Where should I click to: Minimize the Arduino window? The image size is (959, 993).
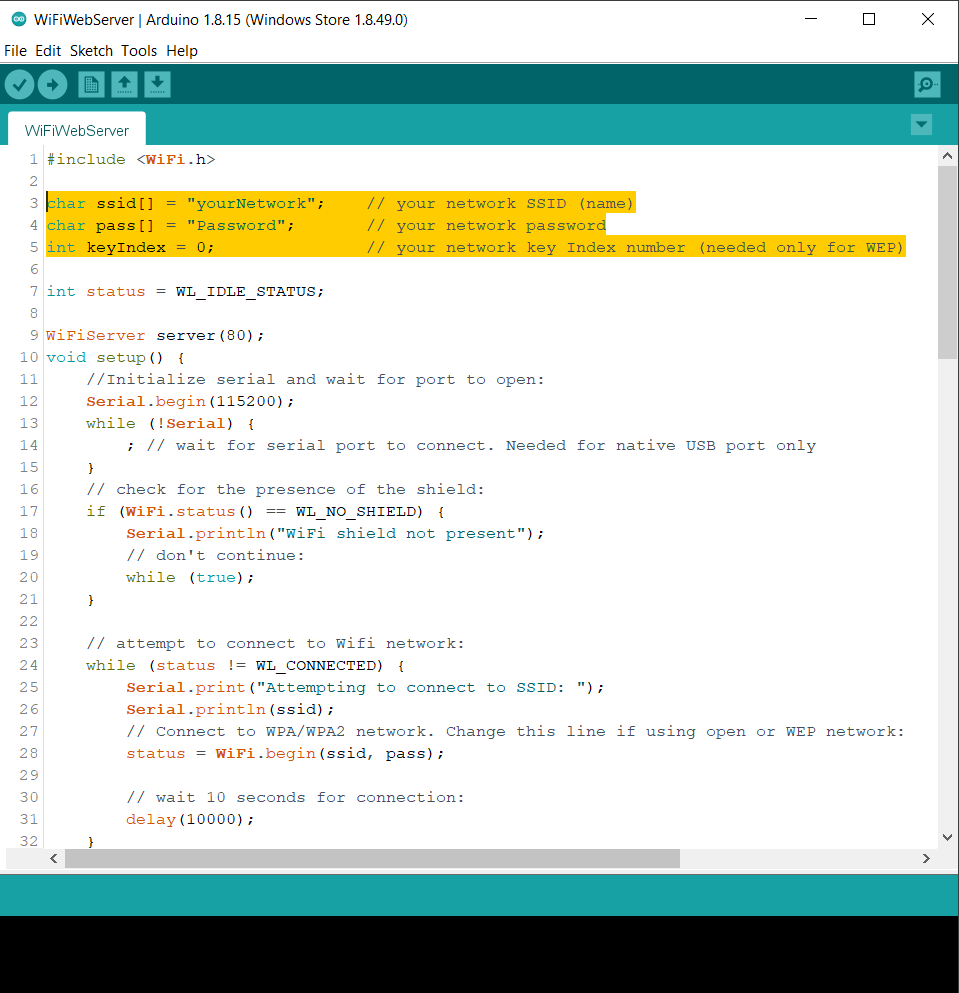(811, 19)
